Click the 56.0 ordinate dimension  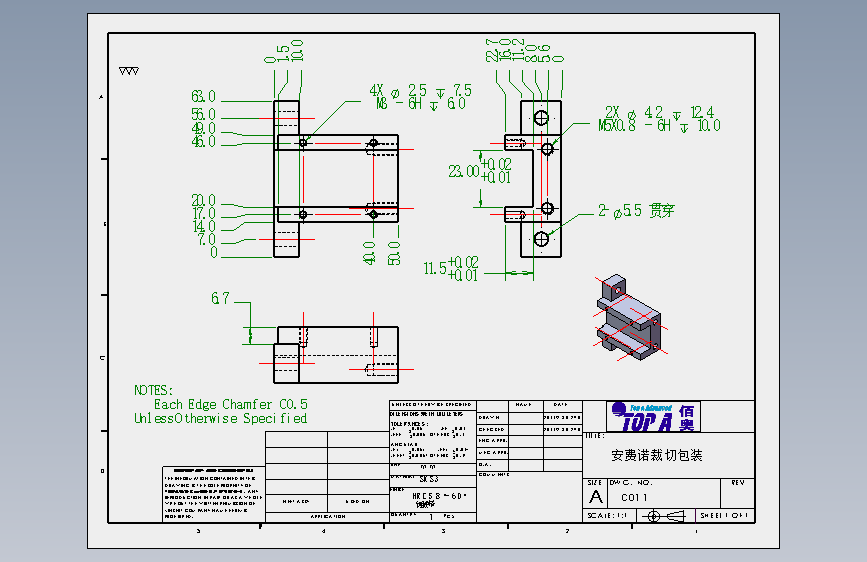203,115
